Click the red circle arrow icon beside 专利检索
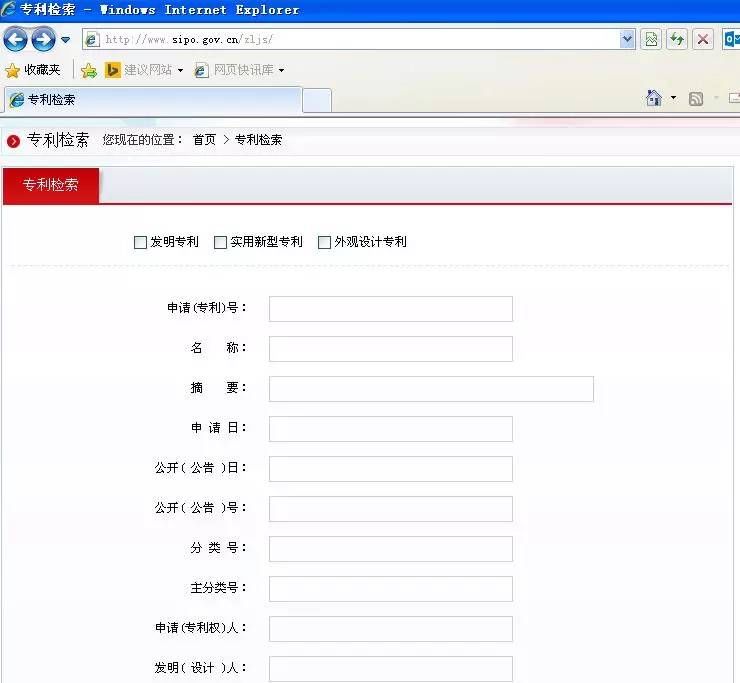The width and height of the screenshot is (740, 683). tap(13, 141)
